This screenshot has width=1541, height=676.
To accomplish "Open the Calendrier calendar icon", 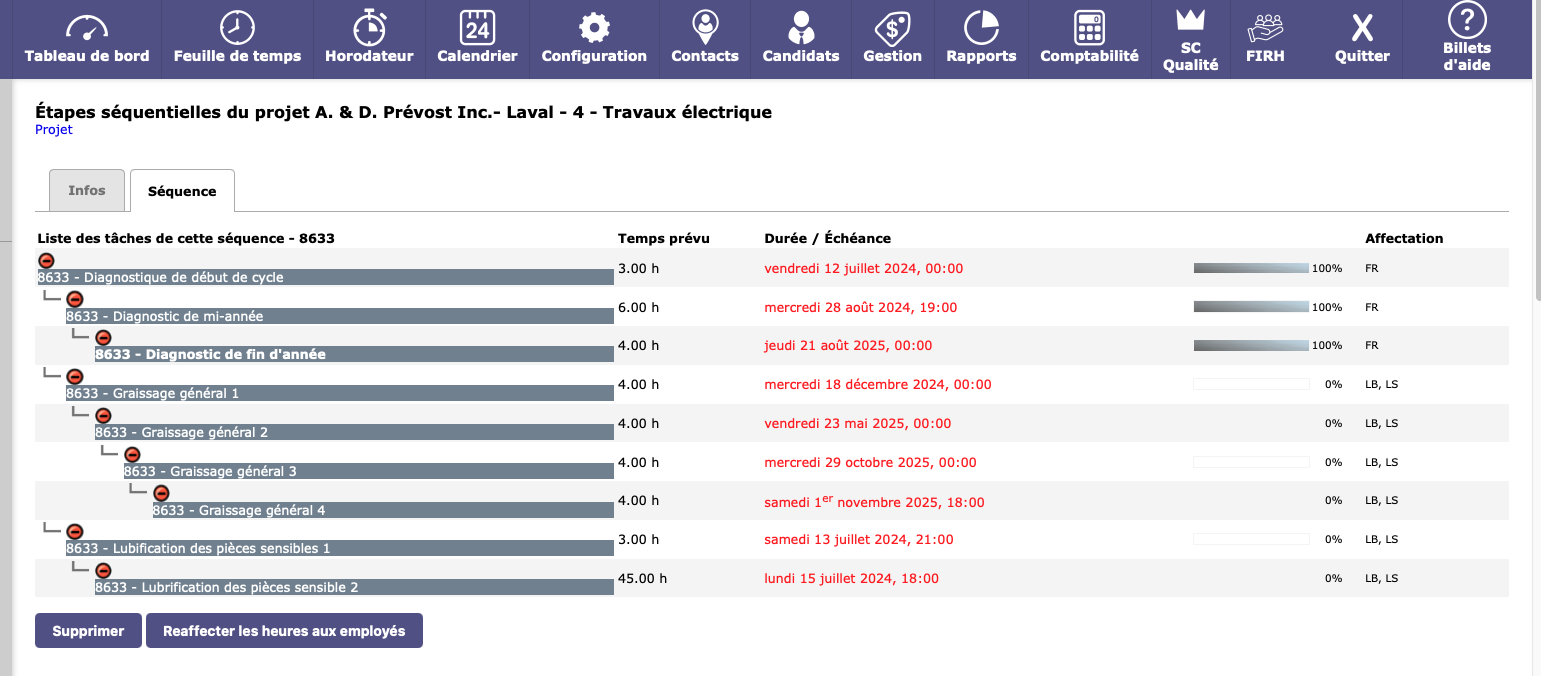I will [x=477, y=26].
